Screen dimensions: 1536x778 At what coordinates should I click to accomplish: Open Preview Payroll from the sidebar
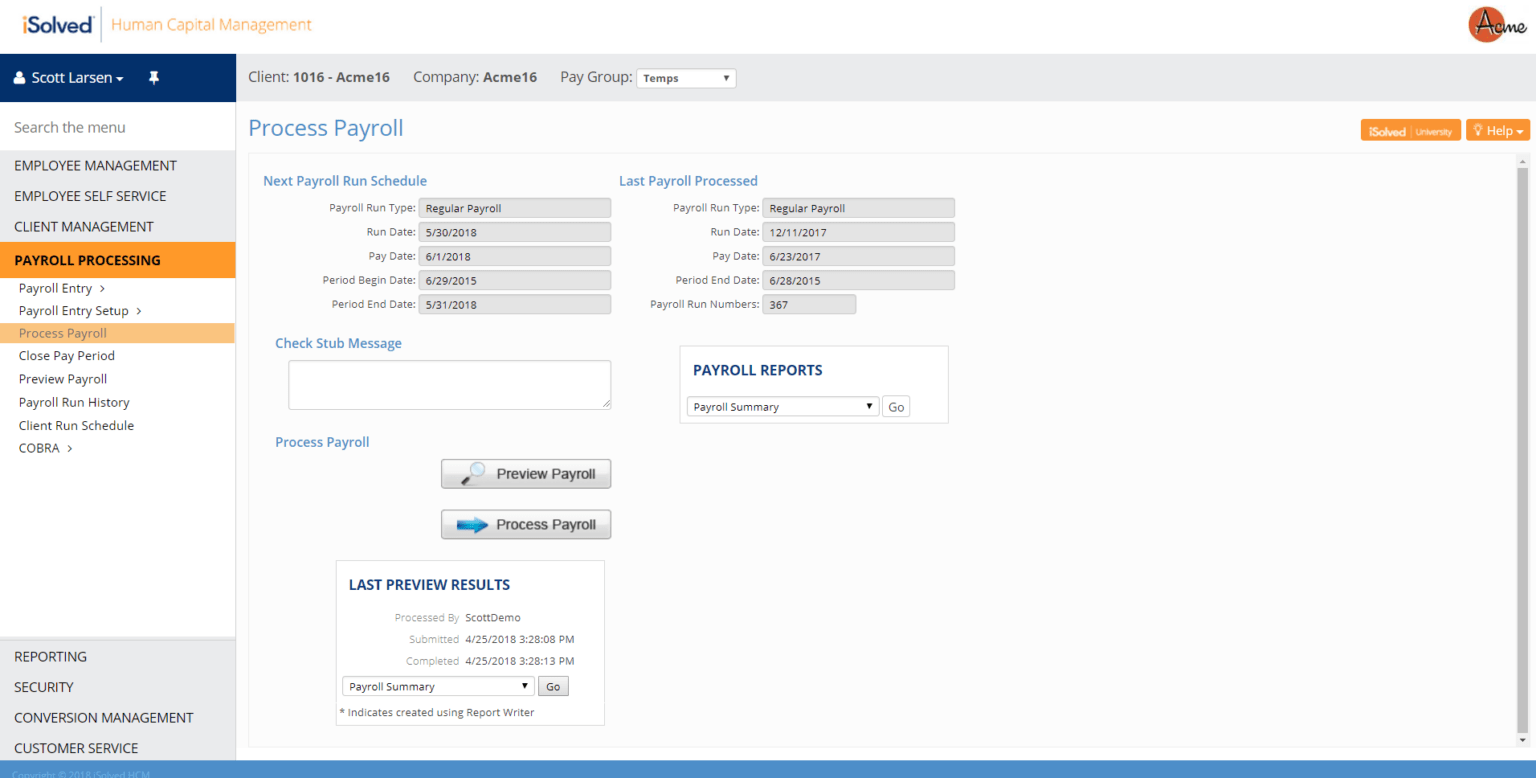tap(63, 379)
